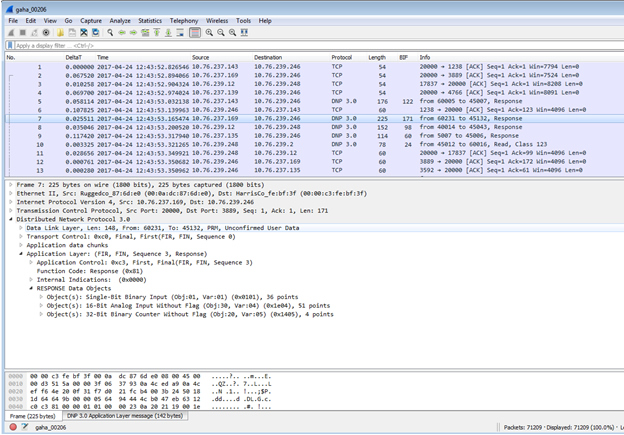Open the Statistics menu
Image resolution: width=624 pixels, height=435 pixels.
tap(150, 21)
